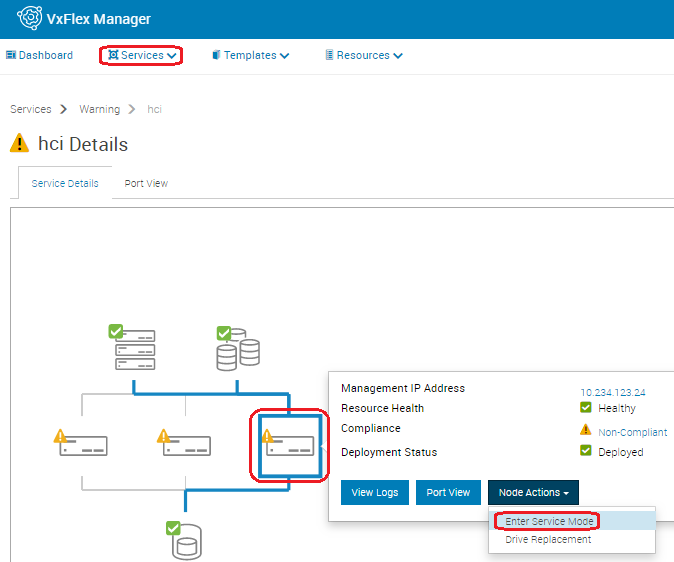Go to Services in the breadcrumb
Viewport: 674px width, 562px height.
(x=31, y=109)
